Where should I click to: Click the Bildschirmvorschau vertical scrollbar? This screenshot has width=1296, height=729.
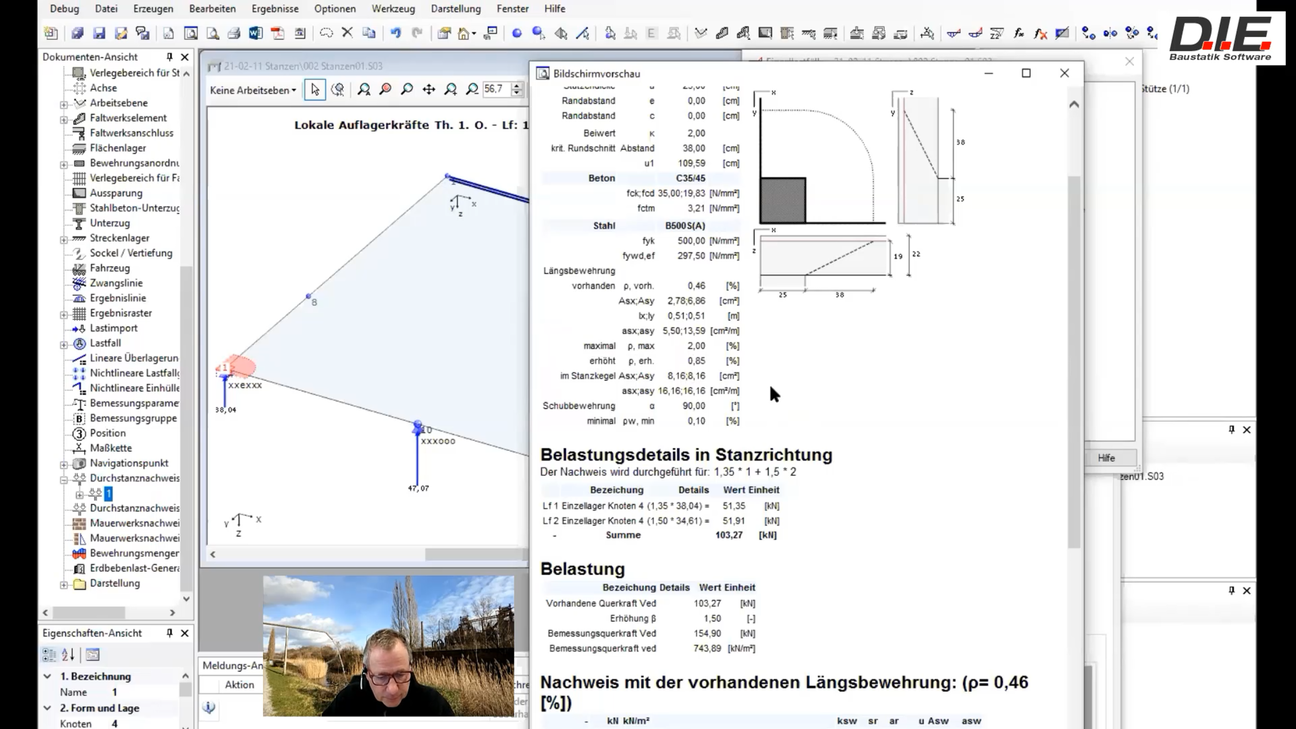pos(1074,360)
